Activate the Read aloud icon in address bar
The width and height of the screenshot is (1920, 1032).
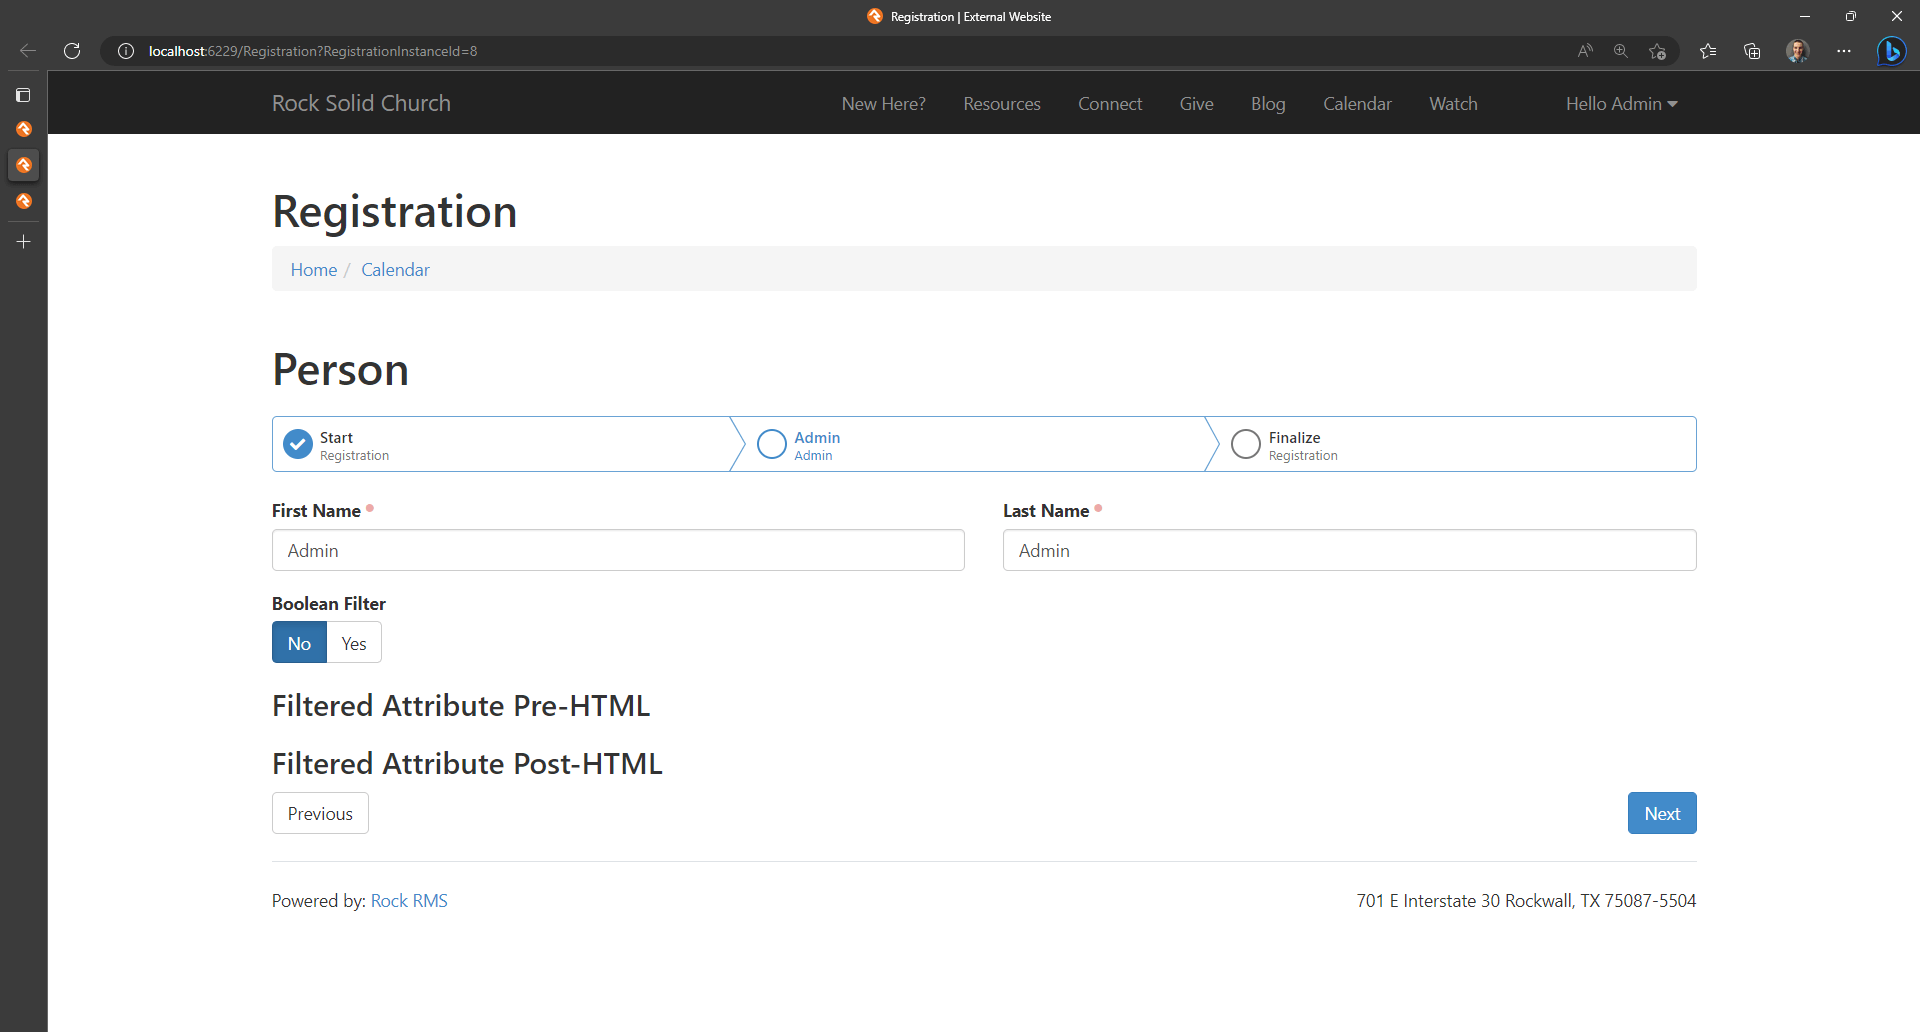[x=1586, y=51]
